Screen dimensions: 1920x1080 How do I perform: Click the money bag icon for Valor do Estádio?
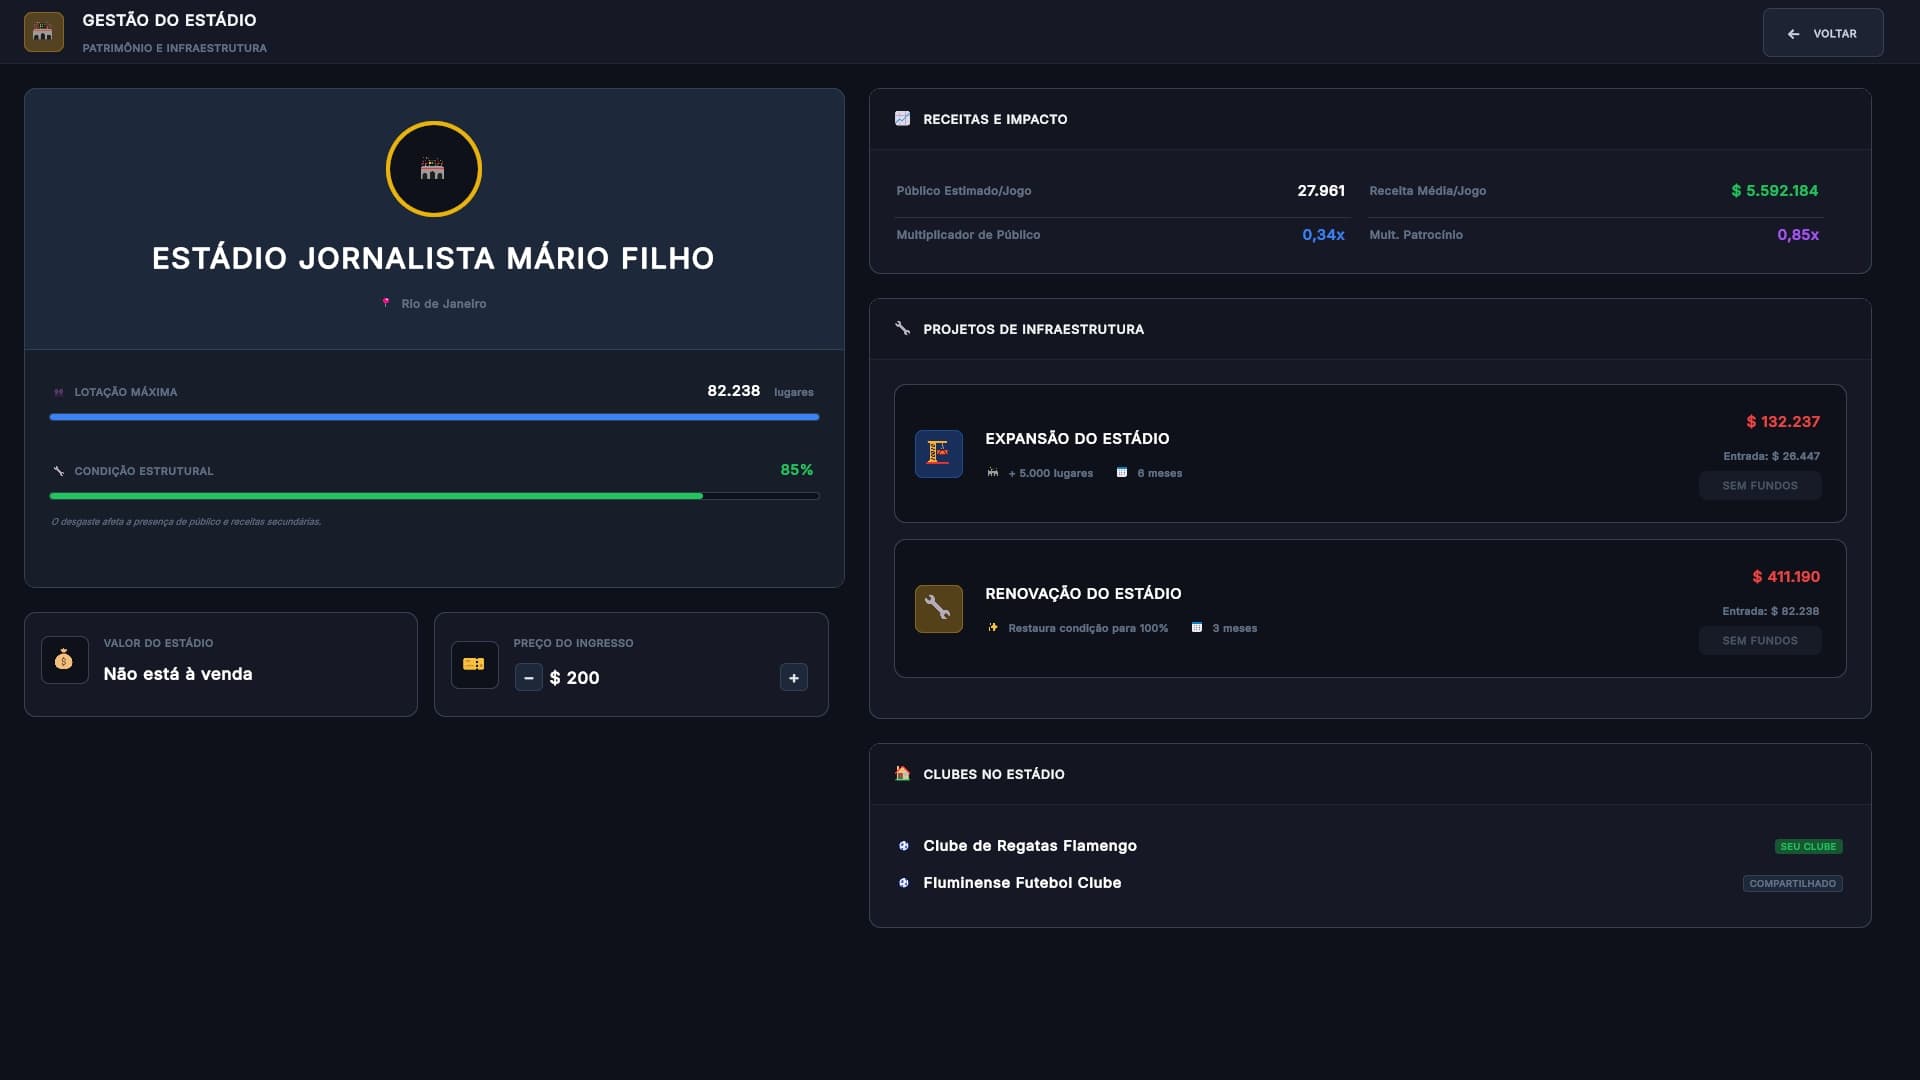64,660
